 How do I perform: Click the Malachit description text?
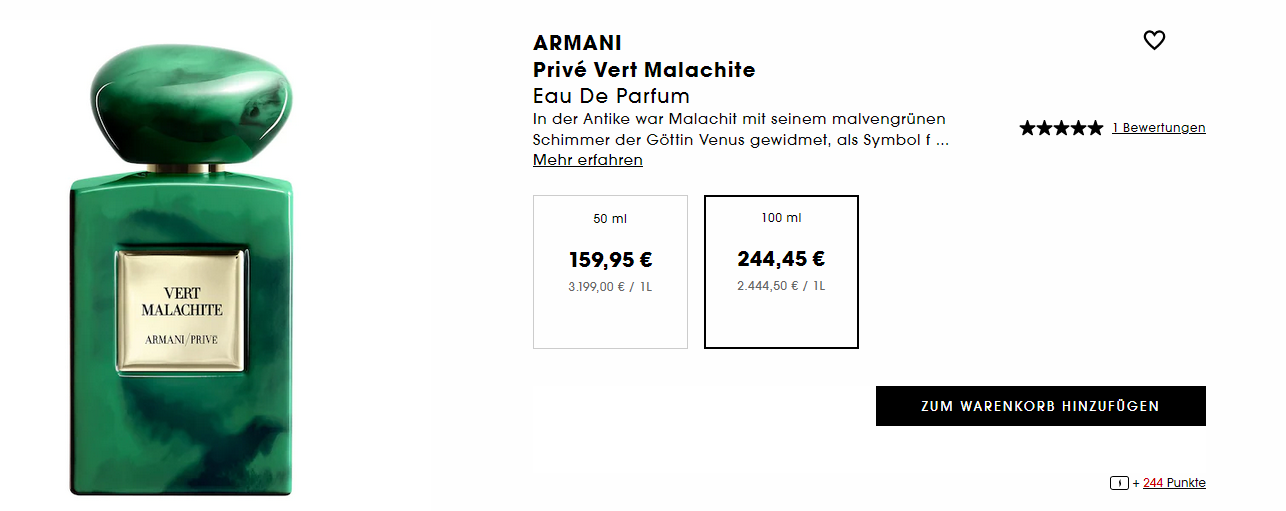(740, 129)
